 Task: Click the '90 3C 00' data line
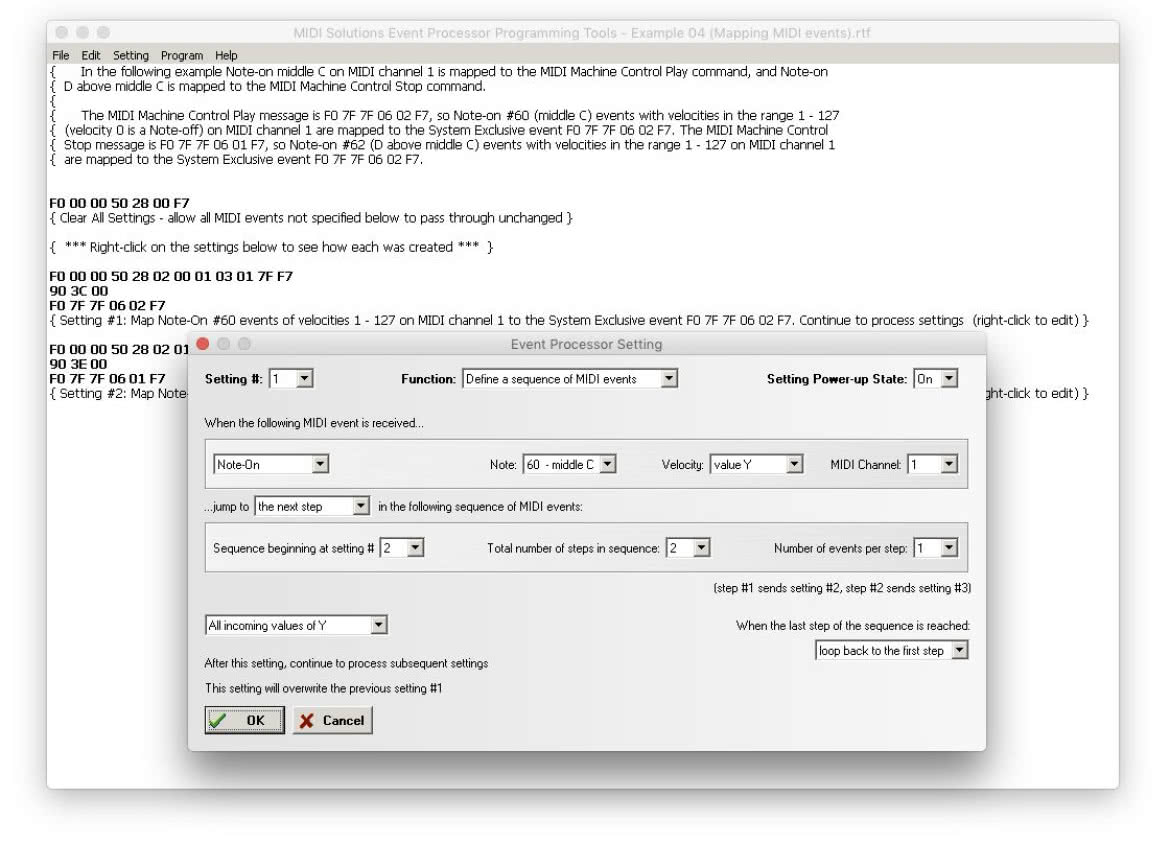tap(78, 291)
